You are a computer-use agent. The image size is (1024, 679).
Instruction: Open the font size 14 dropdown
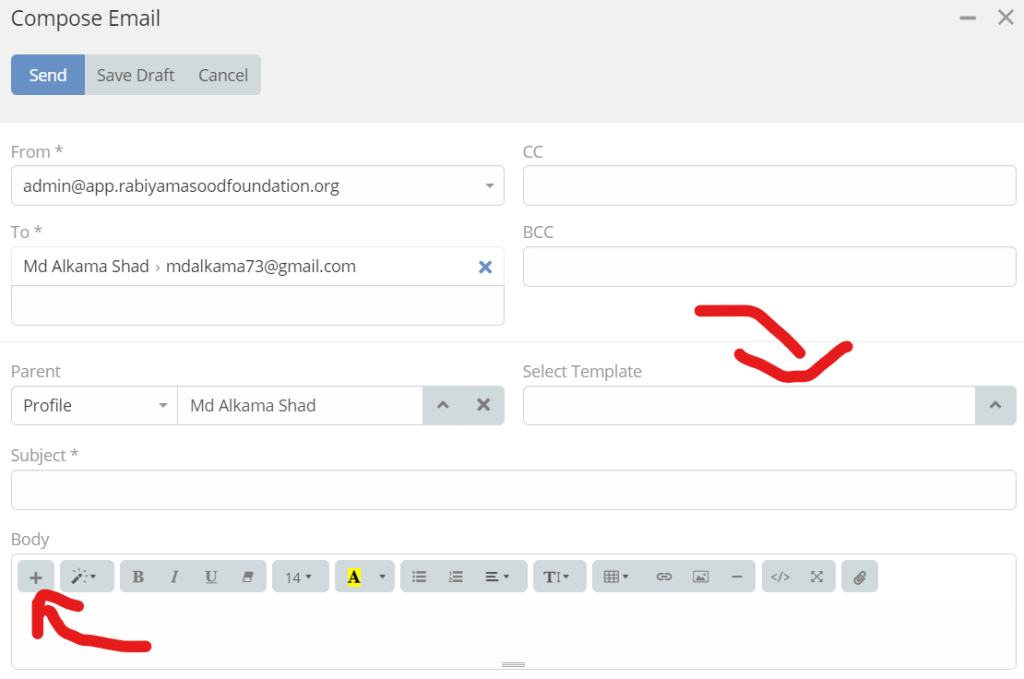[300, 576]
